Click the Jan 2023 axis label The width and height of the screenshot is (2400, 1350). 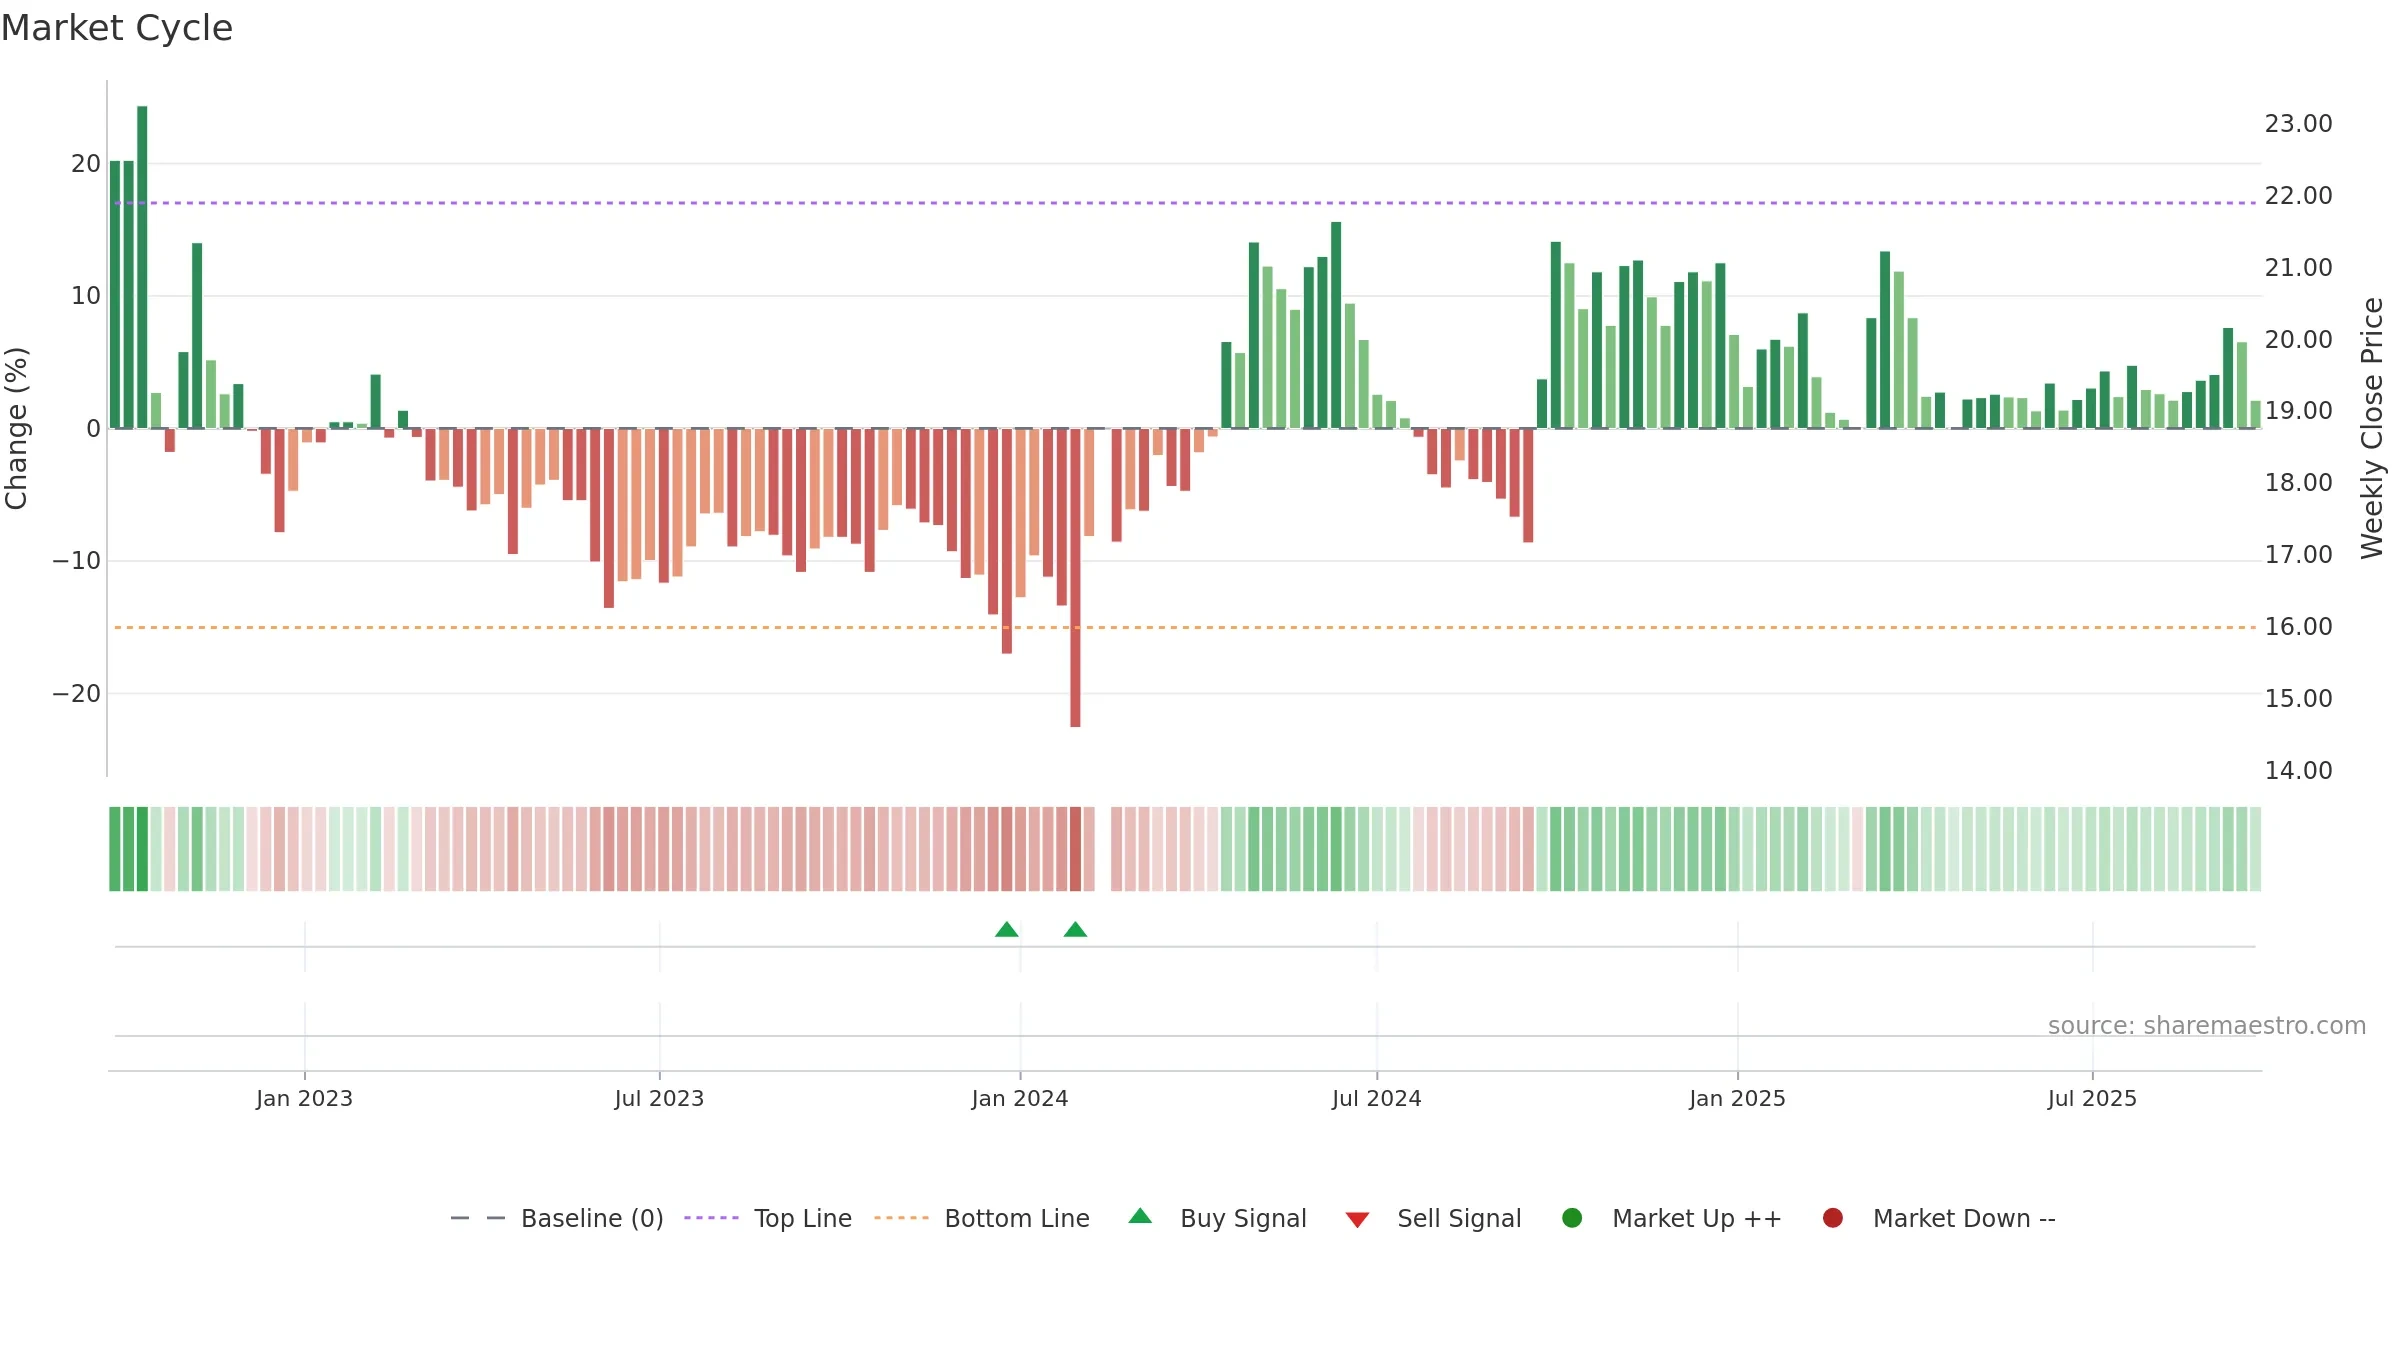[x=304, y=1098]
